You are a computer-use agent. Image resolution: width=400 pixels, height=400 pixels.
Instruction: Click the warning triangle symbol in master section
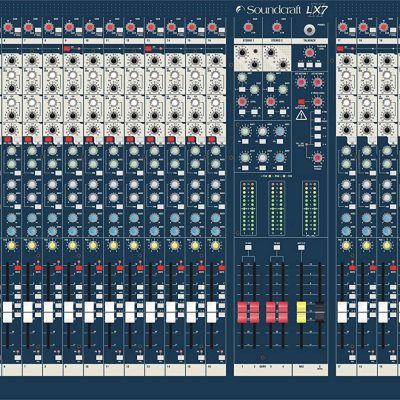coord(301,115)
